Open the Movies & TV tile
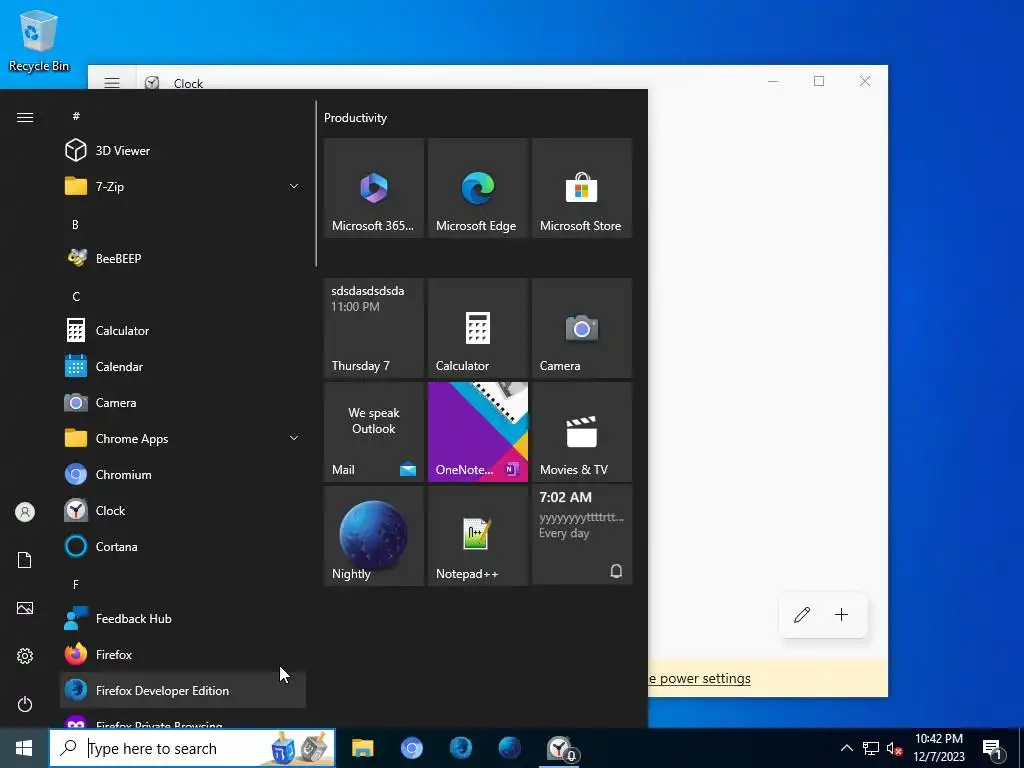Image resolution: width=1024 pixels, height=768 pixels. 582,432
